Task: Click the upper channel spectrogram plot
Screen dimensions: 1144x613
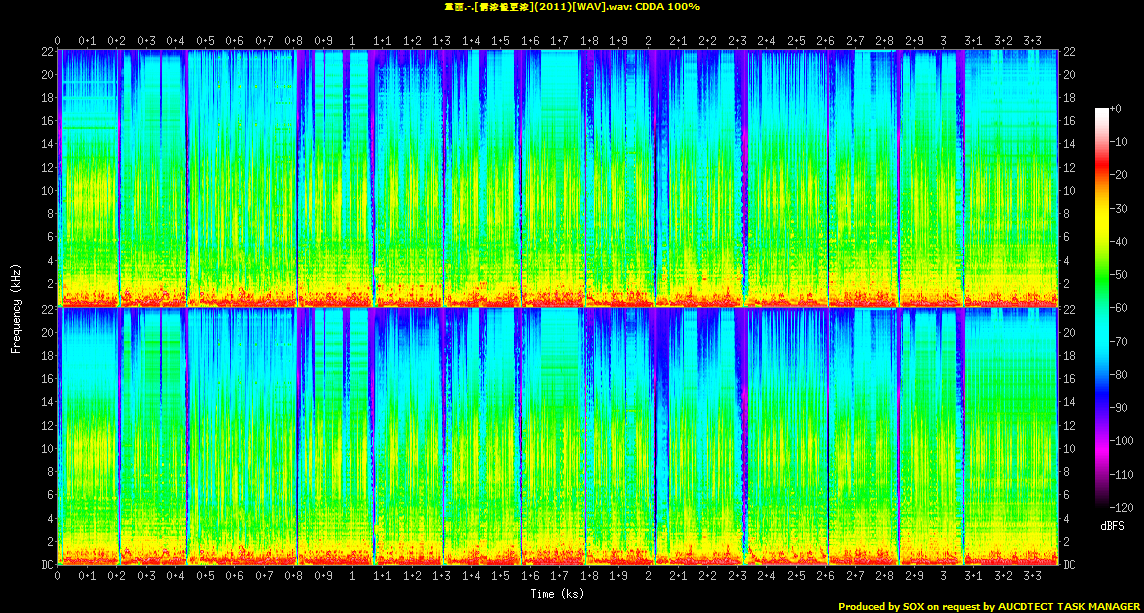Action: tap(557, 178)
